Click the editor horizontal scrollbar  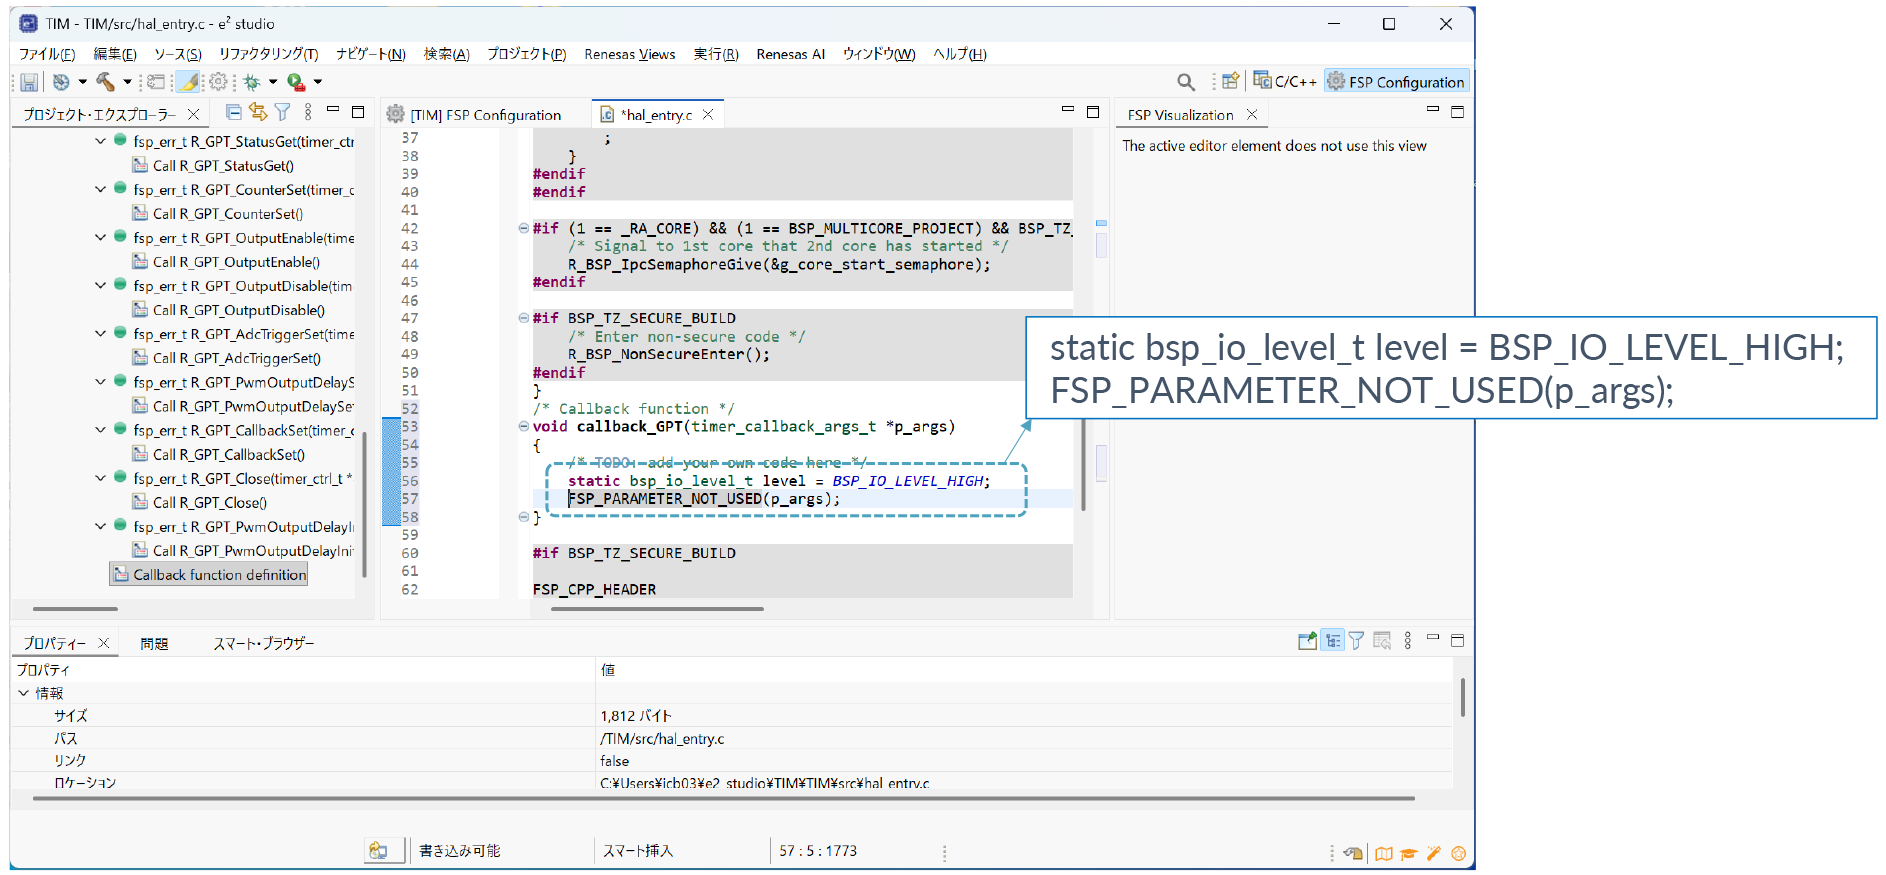[x=657, y=608]
